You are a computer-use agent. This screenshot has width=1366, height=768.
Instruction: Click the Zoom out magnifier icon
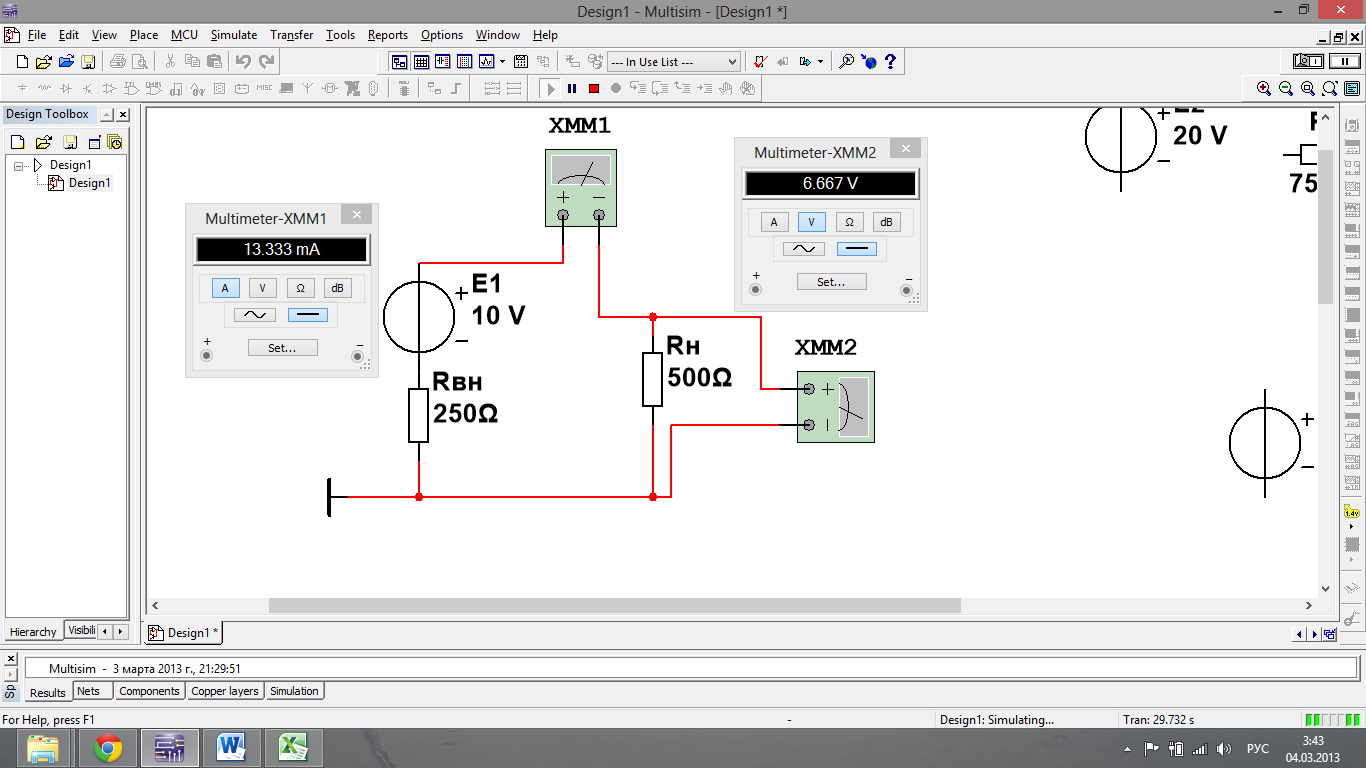click(1286, 88)
